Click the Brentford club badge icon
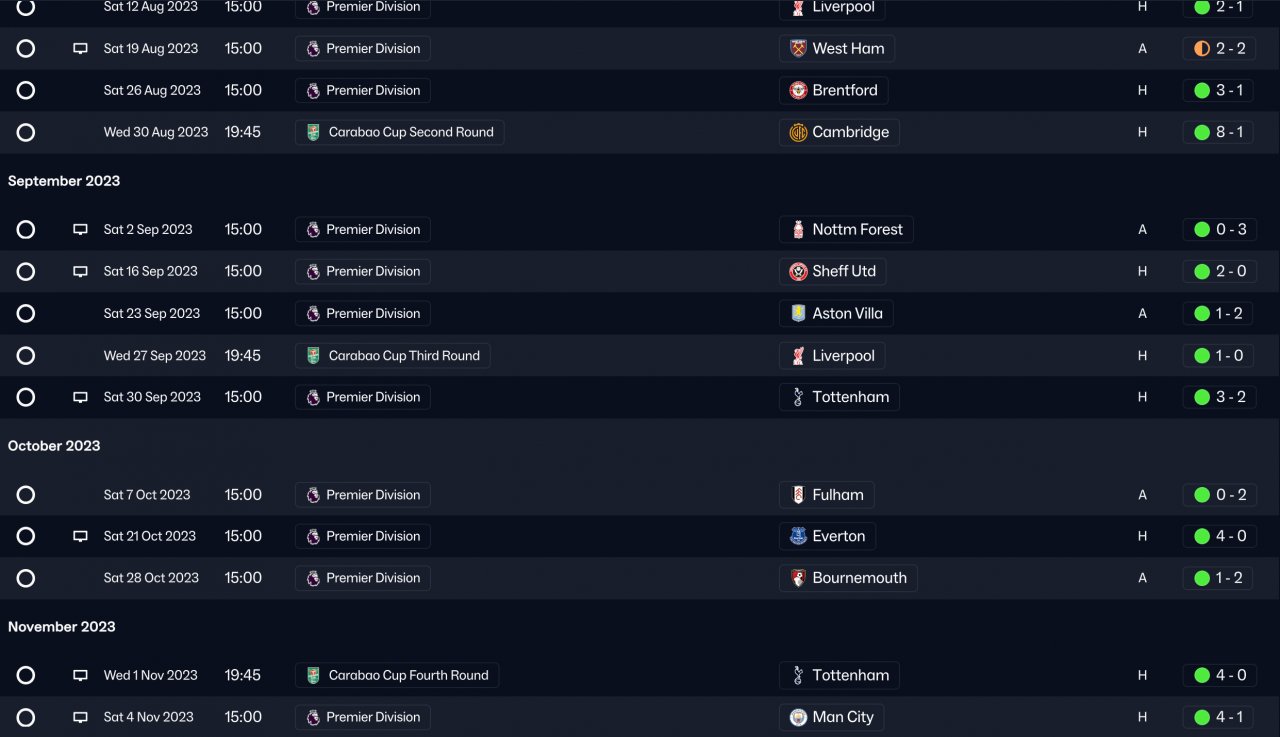 [x=798, y=91]
